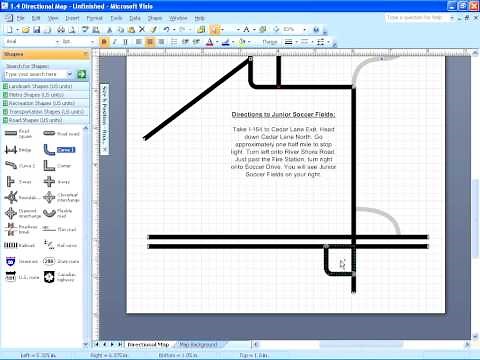
Task: Toggle Underline formatting
Action: coord(126,42)
